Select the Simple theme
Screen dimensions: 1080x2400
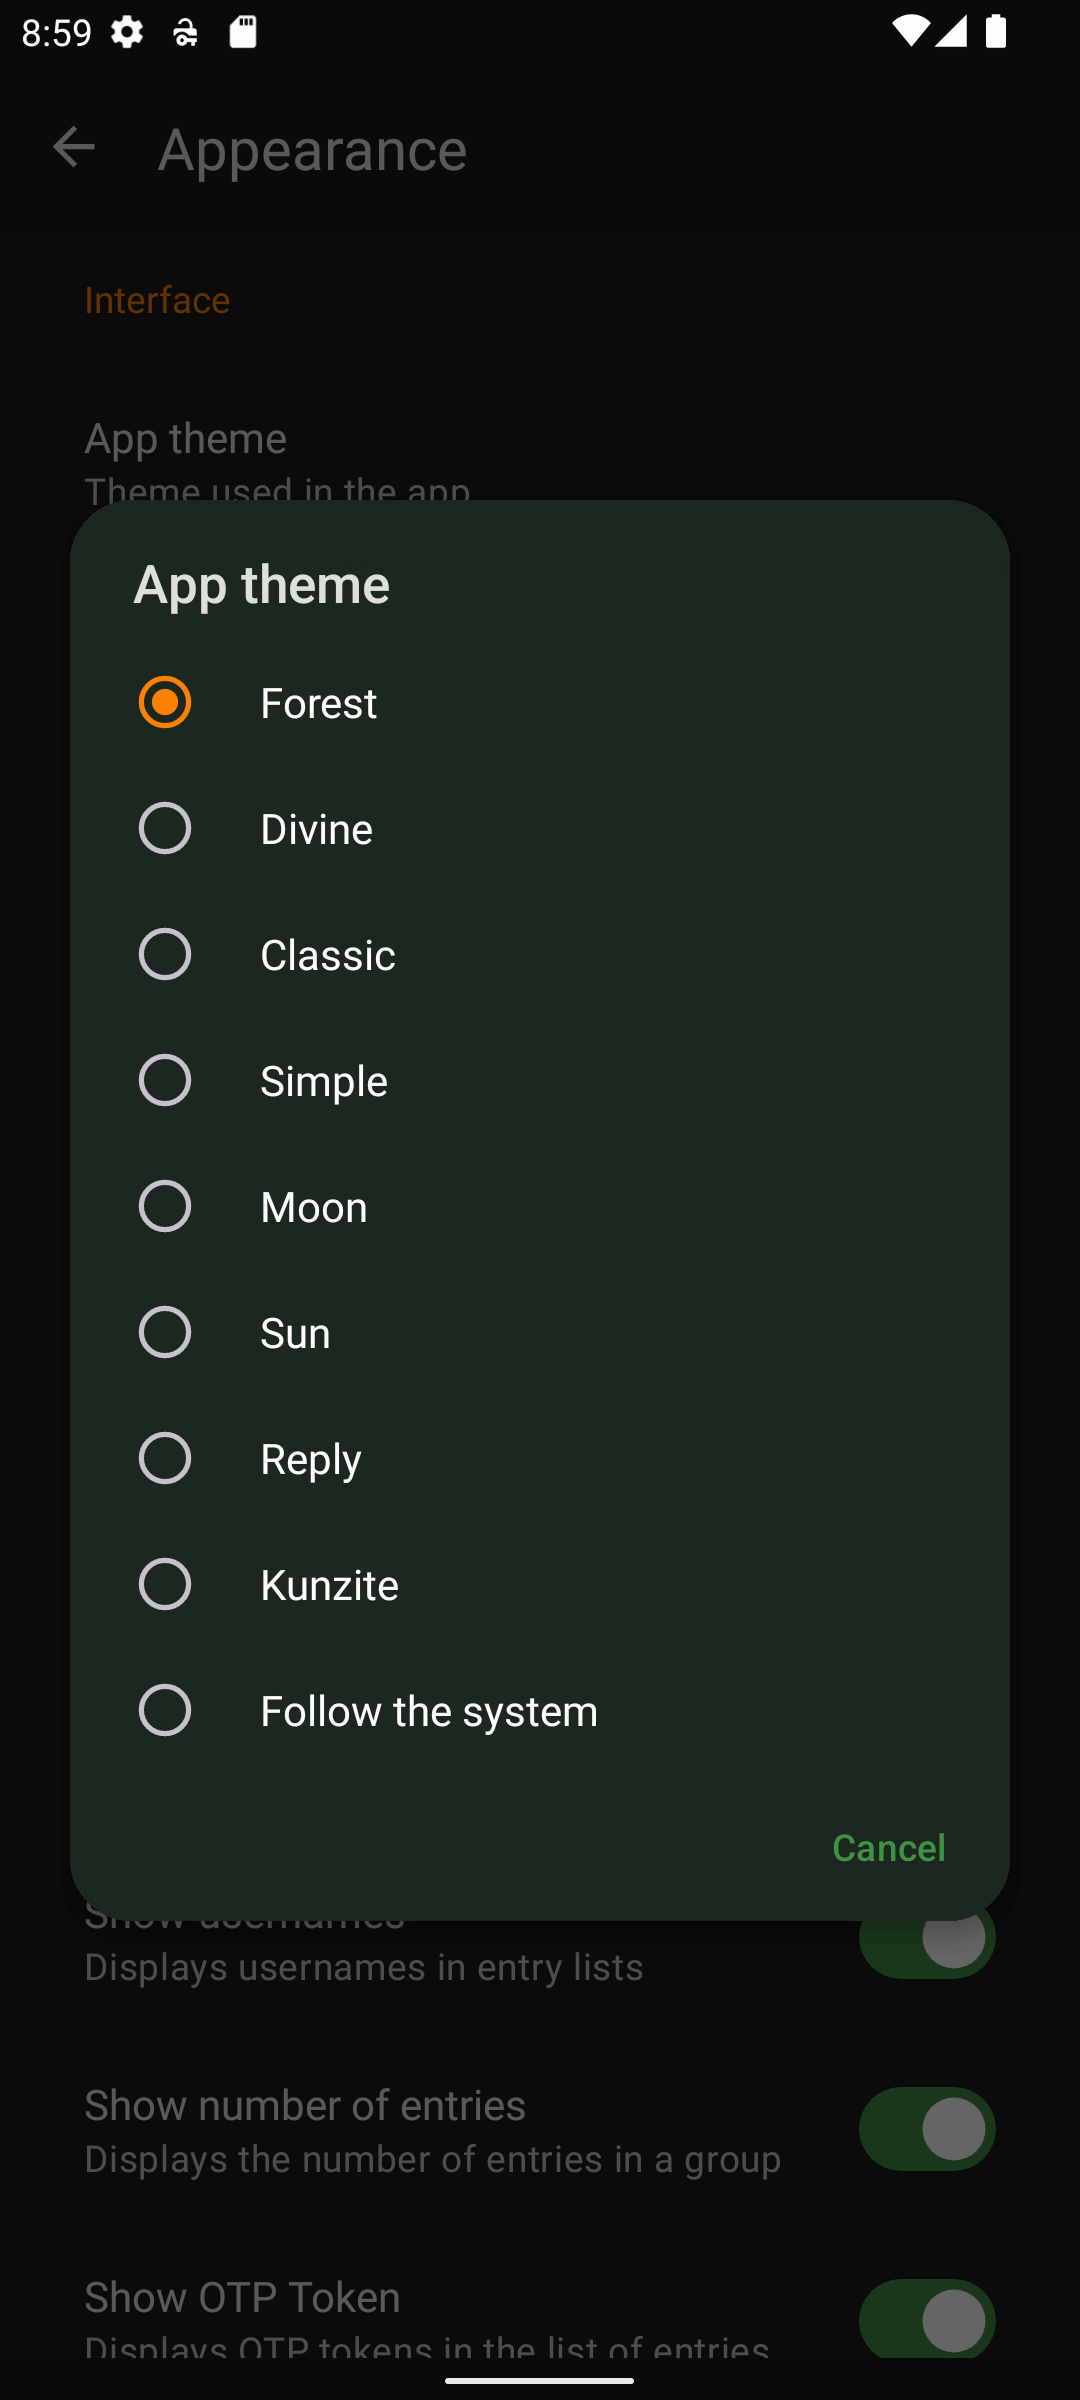coord(165,1080)
